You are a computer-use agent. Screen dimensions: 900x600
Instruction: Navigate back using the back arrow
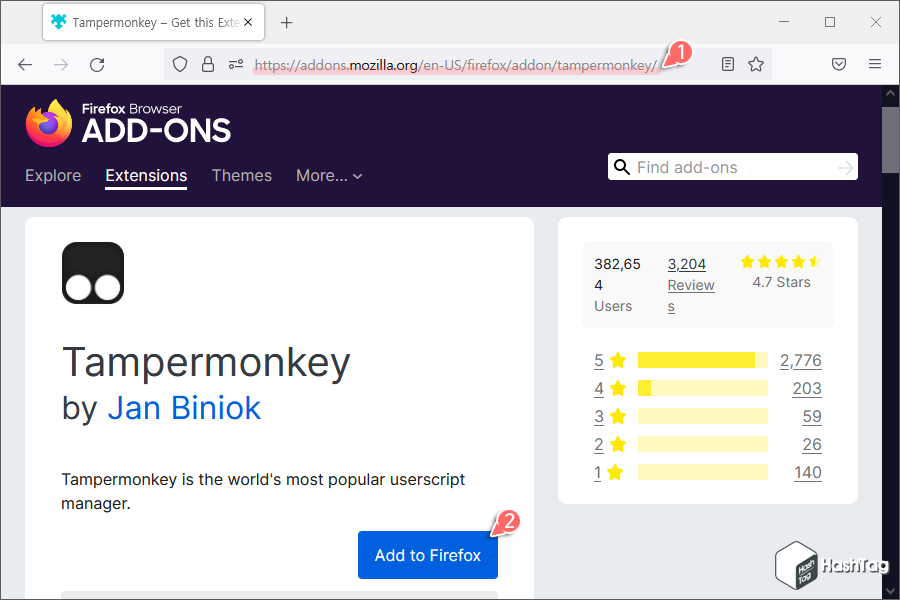[x=24, y=64]
